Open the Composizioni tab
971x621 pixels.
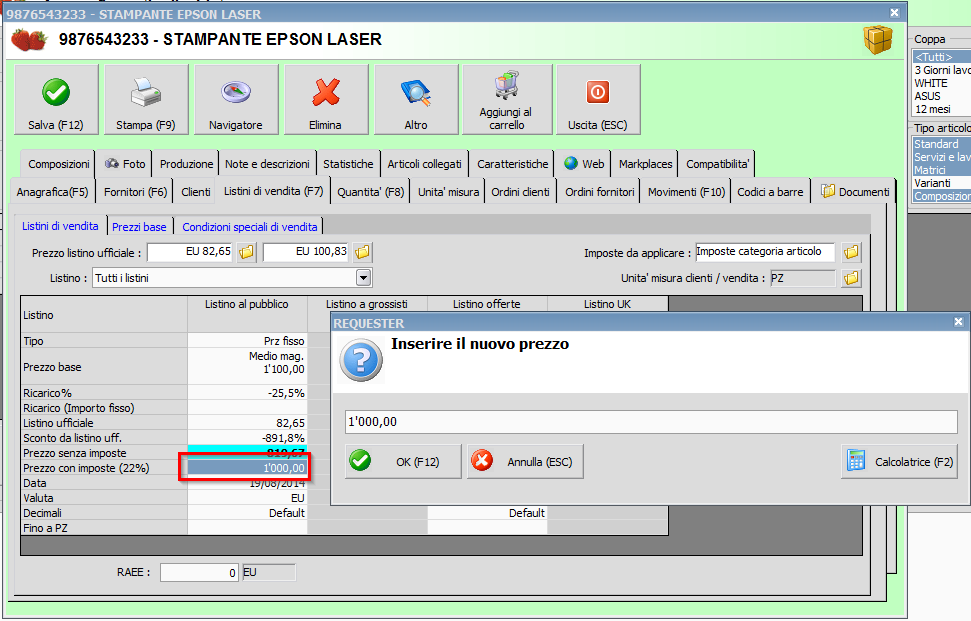[59, 164]
